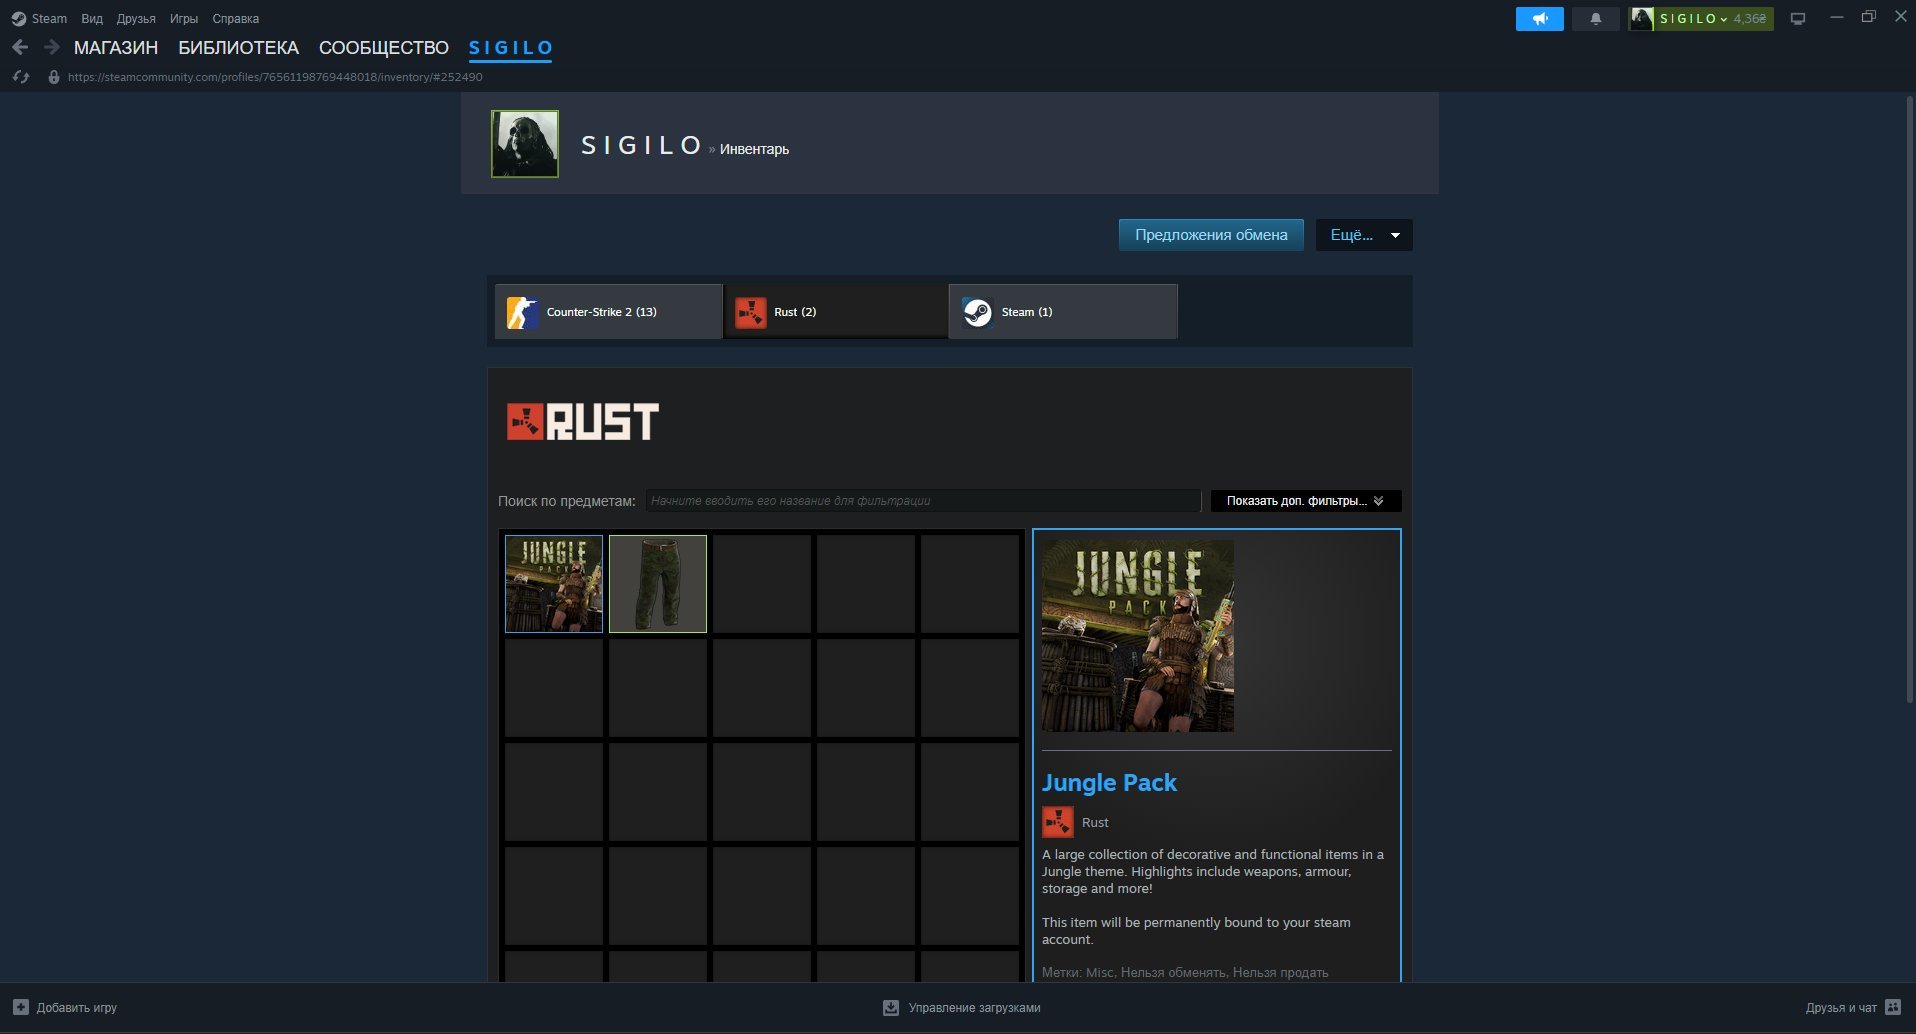Select the green camo pants item
This screenshot has width=1916, height=1034.
click(658, 584)
